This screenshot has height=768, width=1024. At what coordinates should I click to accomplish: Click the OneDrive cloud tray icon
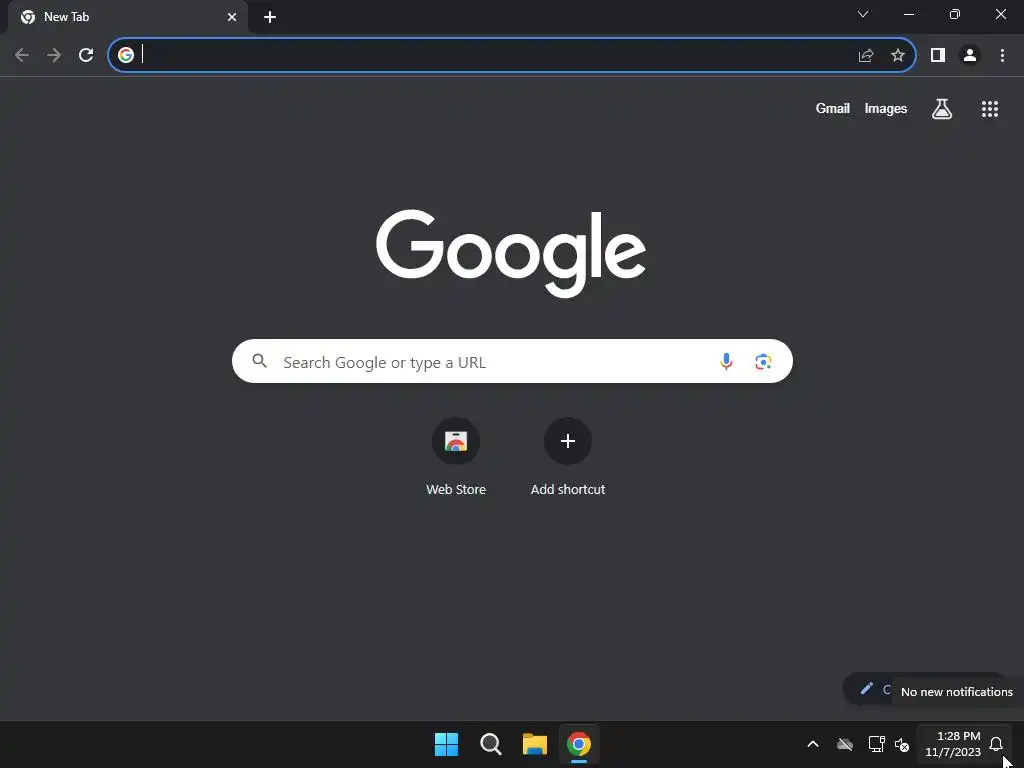[x=845, y=744]
